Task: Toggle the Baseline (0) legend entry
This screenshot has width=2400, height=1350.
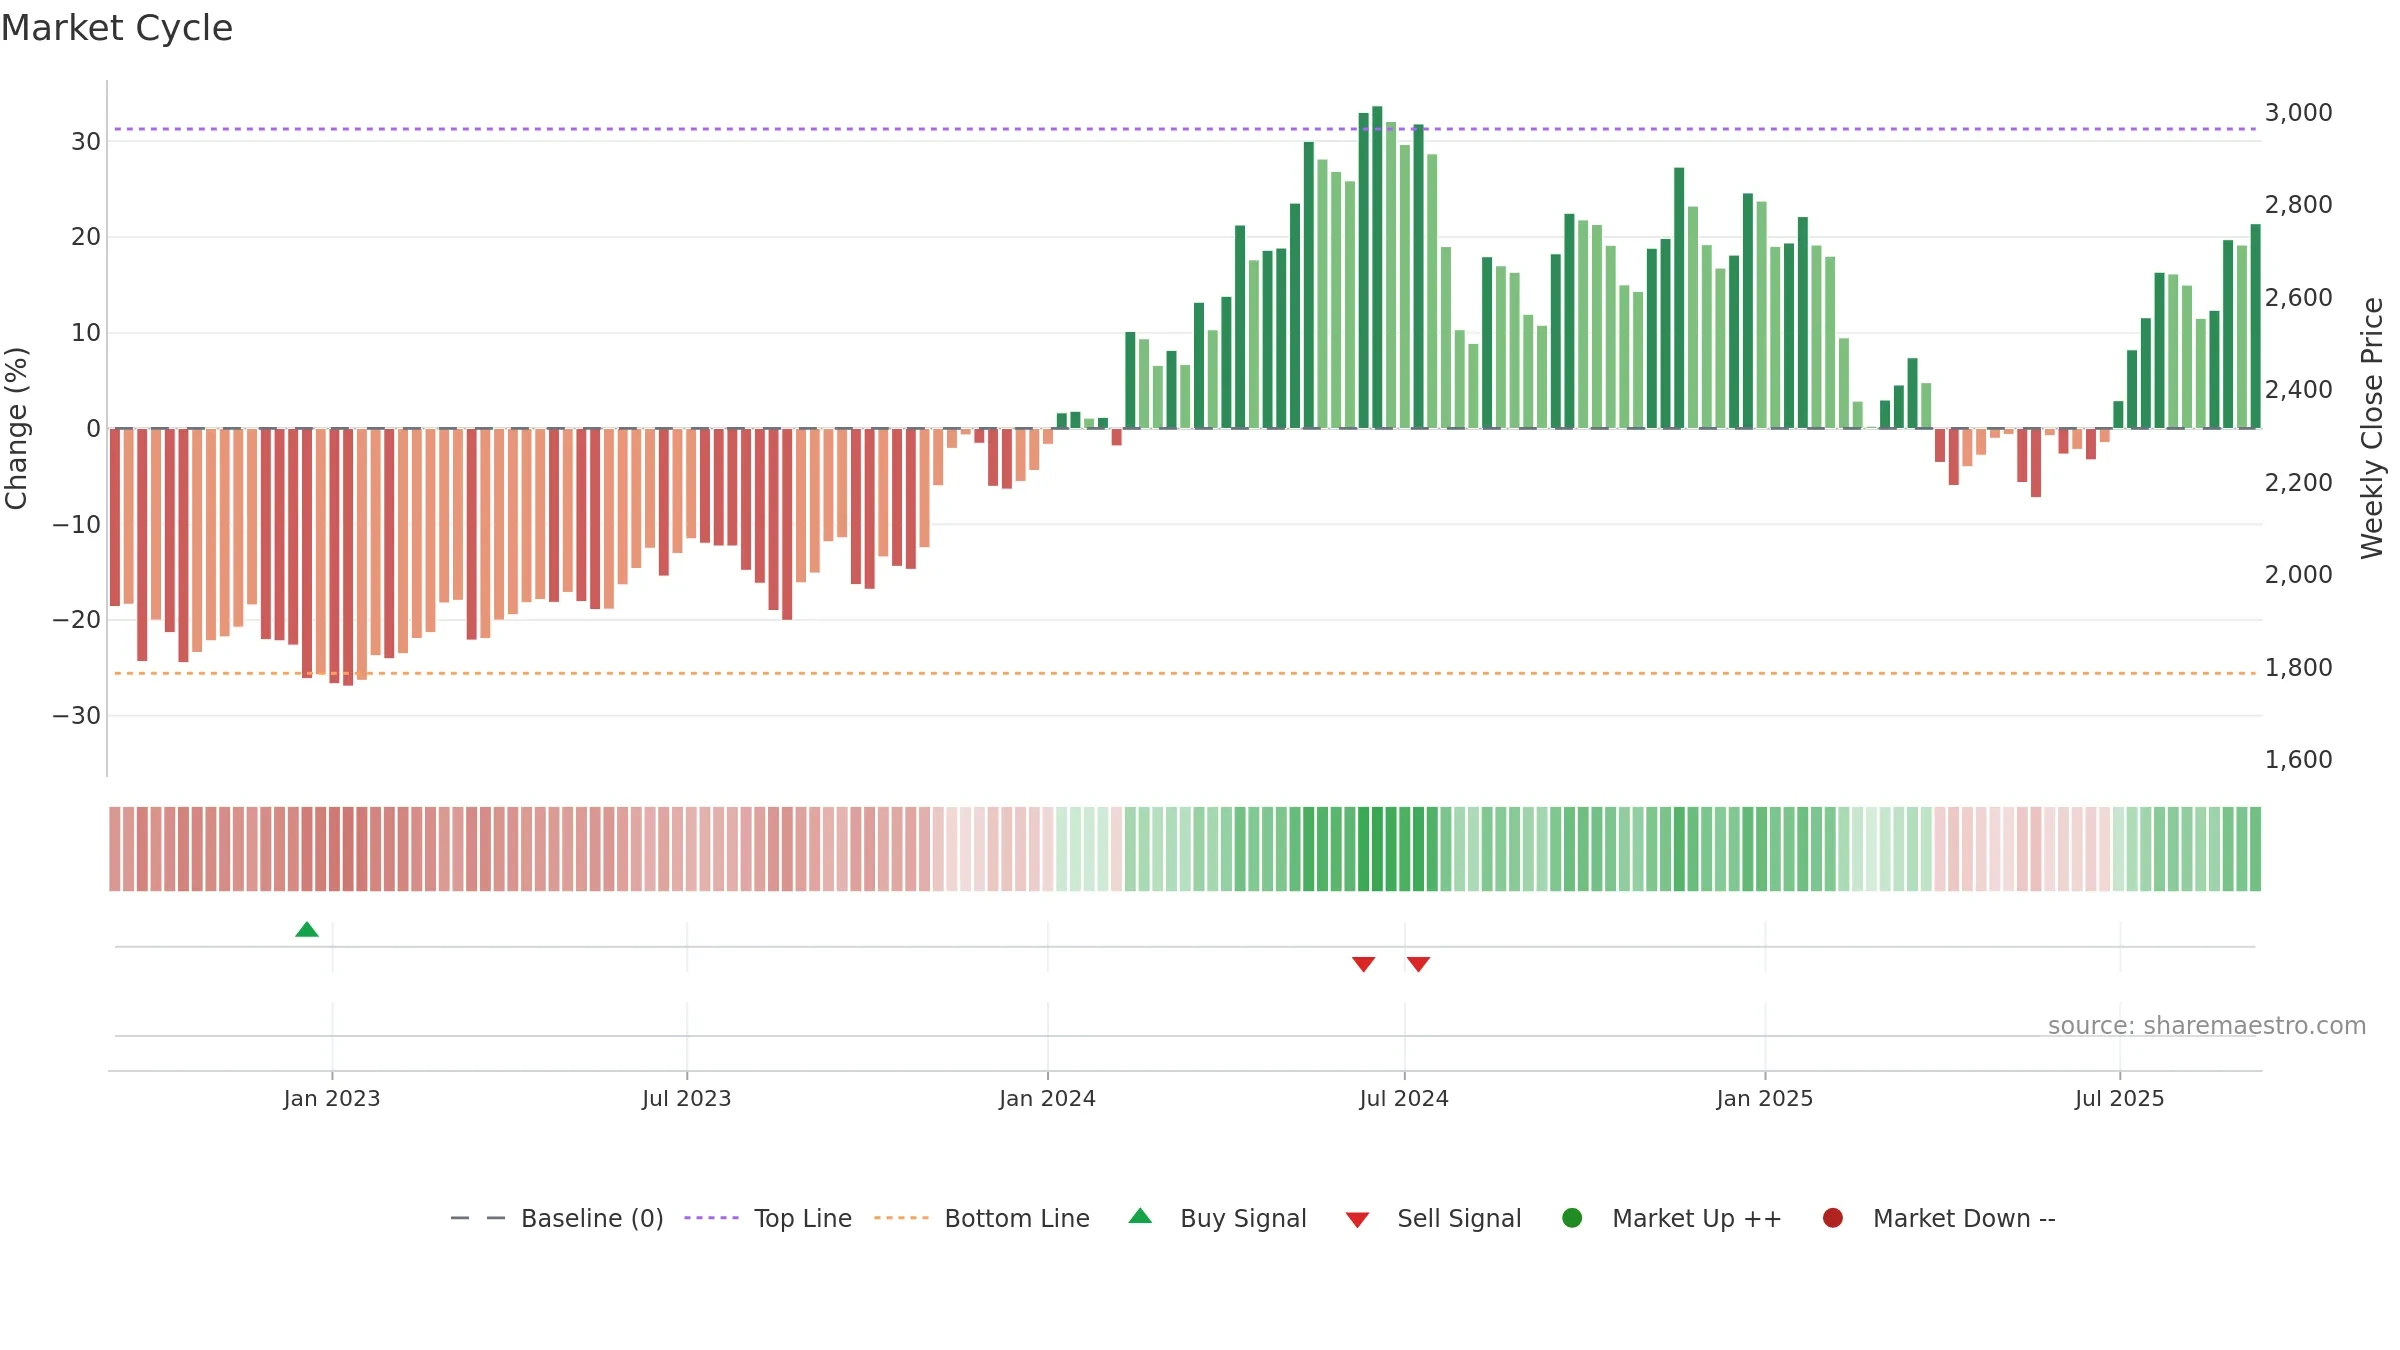Action: click(557, 1219)
